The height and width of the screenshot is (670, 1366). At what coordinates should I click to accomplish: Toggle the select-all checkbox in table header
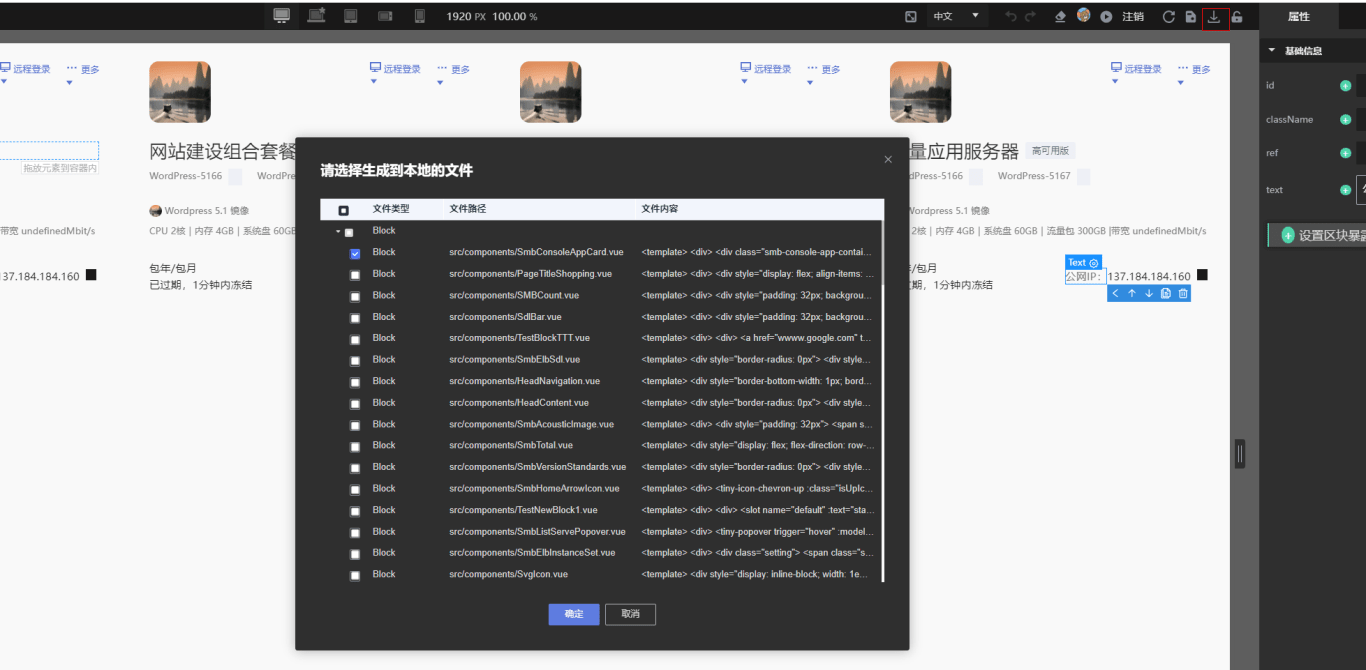(x=344, y=211)
